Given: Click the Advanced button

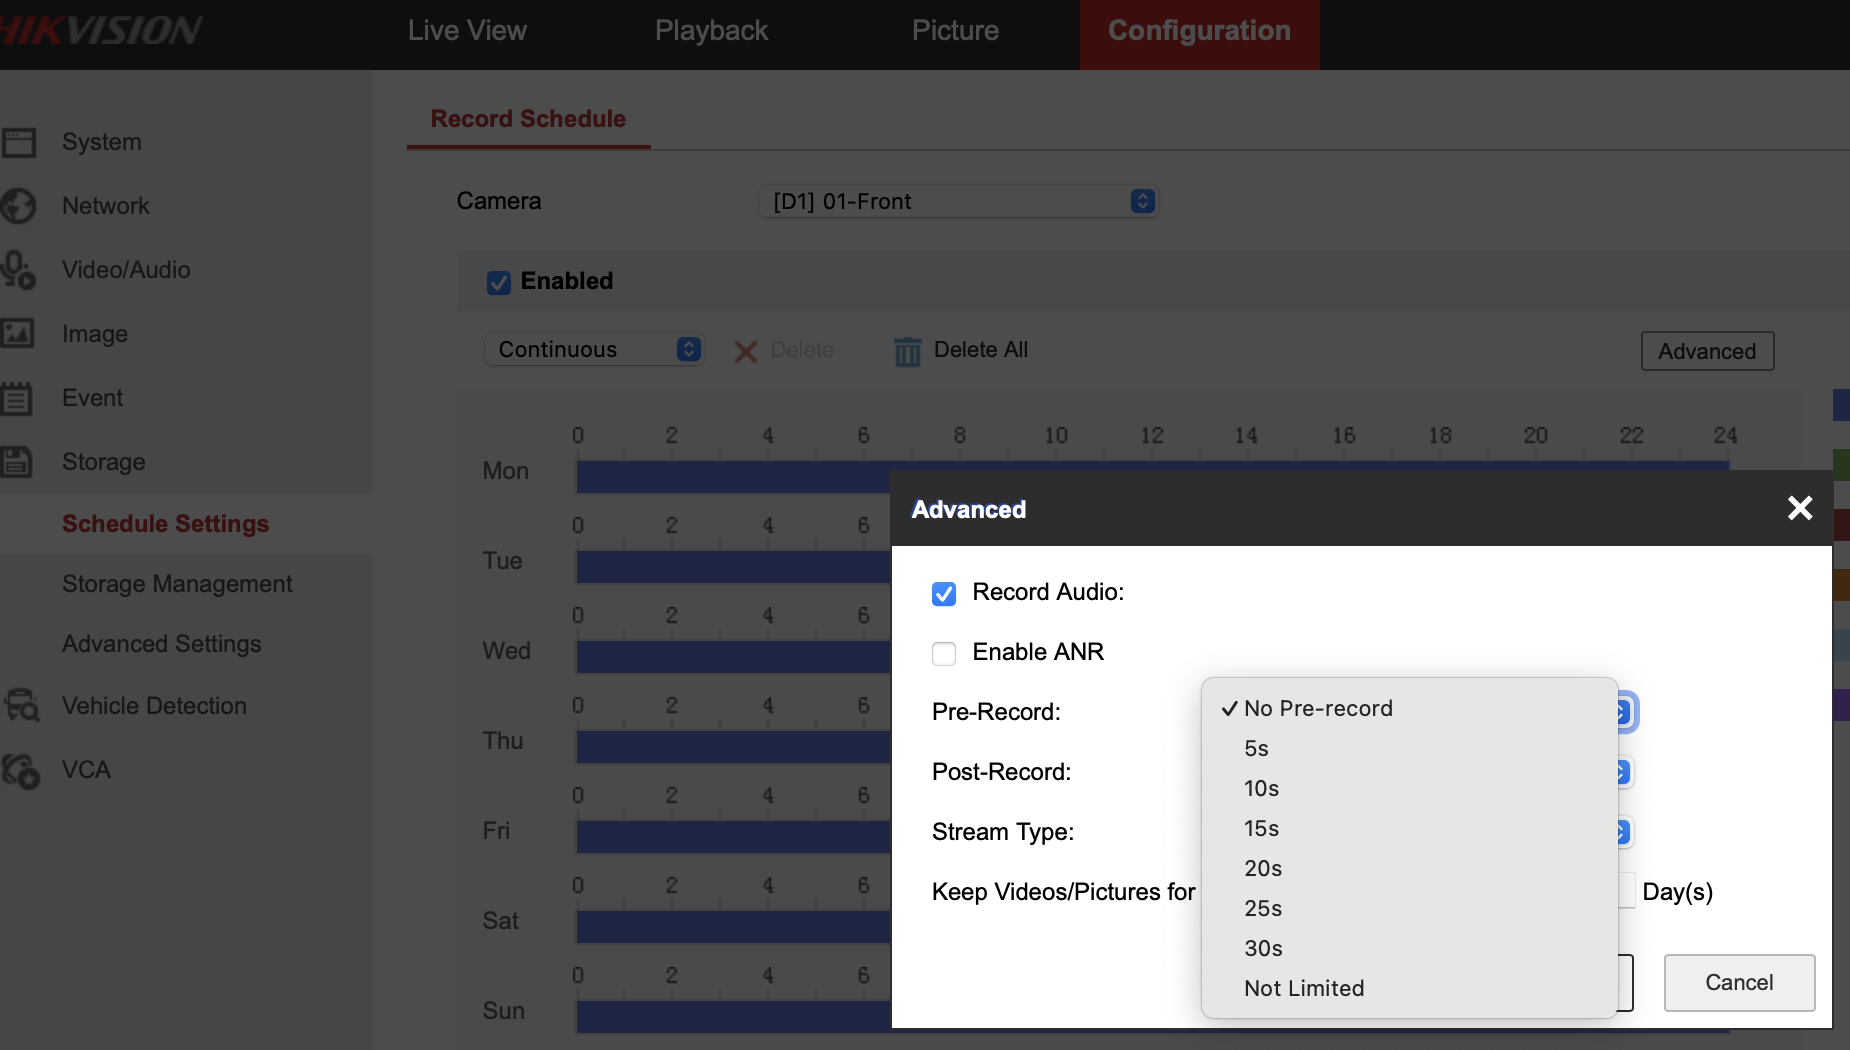Looking at the screenshot, I should (x=1706, y=351).
